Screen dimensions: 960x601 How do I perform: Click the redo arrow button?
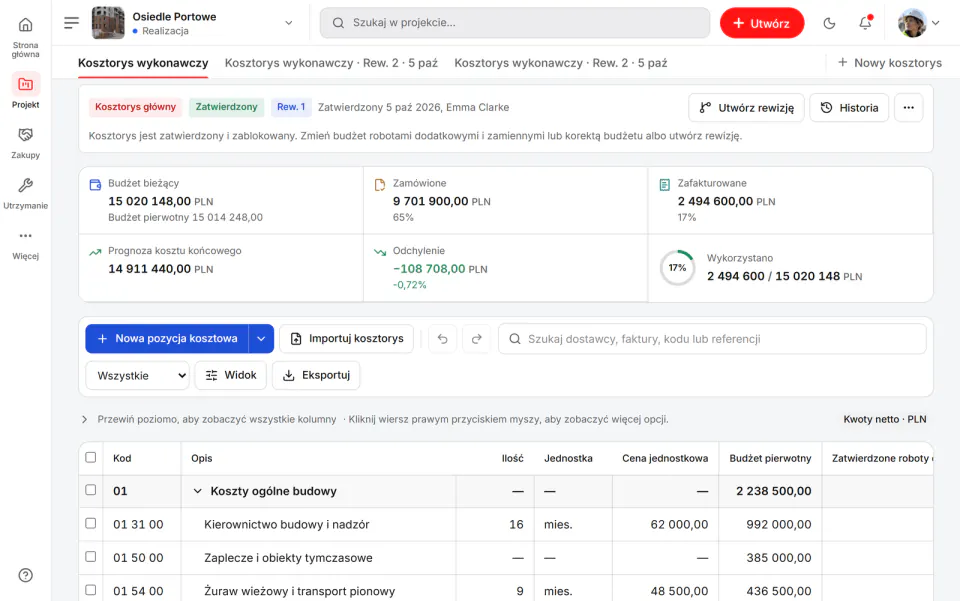pos(477,339)
